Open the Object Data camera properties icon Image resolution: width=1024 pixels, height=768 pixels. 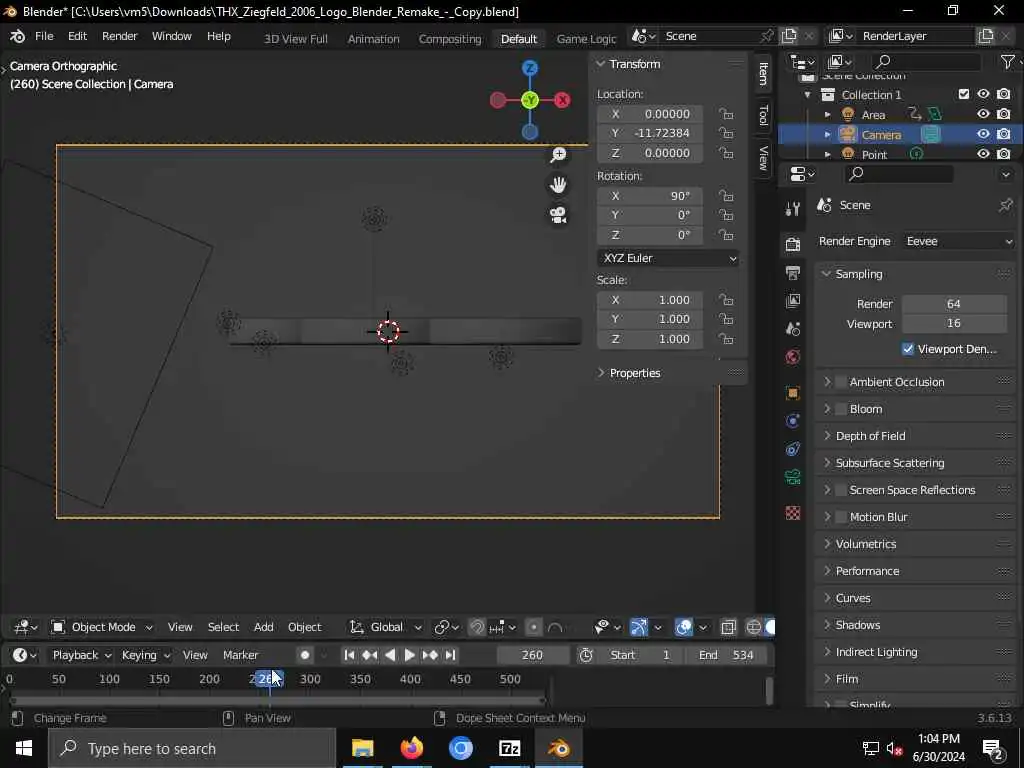793,477
